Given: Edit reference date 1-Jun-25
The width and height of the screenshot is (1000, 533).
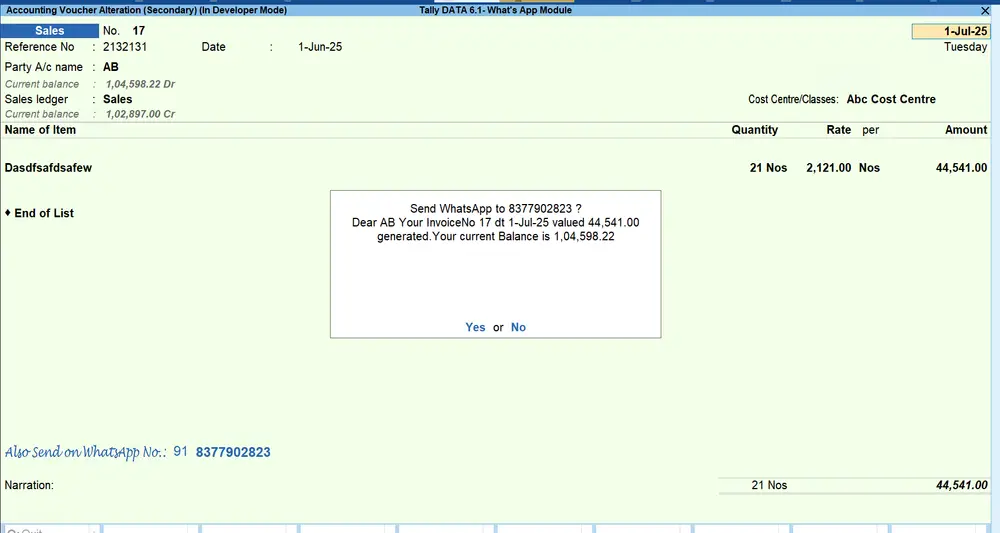Looking at the screenshot, I should pyautogui.click(x=320, y=47).
